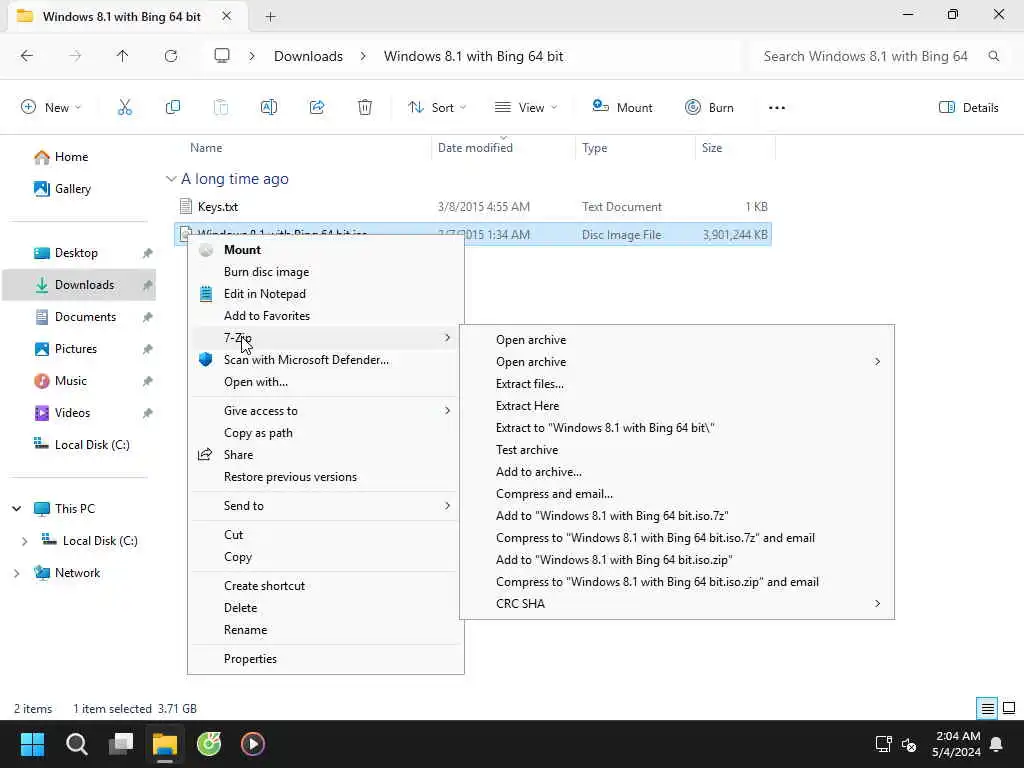Click the Rename icon in toolbar
1024x768 pixels.
coord(269,108)
